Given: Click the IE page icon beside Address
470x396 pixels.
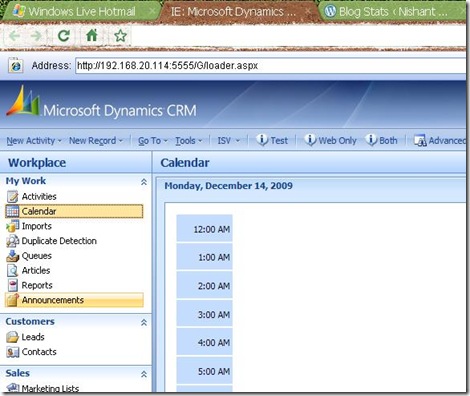Looking at the screenshot, I should pos(16,65).
